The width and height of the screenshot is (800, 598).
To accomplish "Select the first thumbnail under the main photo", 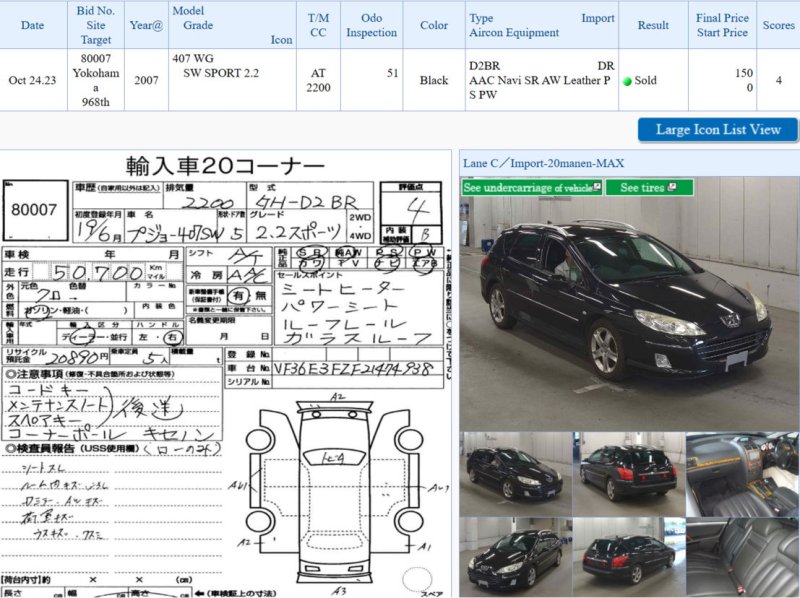I will [516, 474].
